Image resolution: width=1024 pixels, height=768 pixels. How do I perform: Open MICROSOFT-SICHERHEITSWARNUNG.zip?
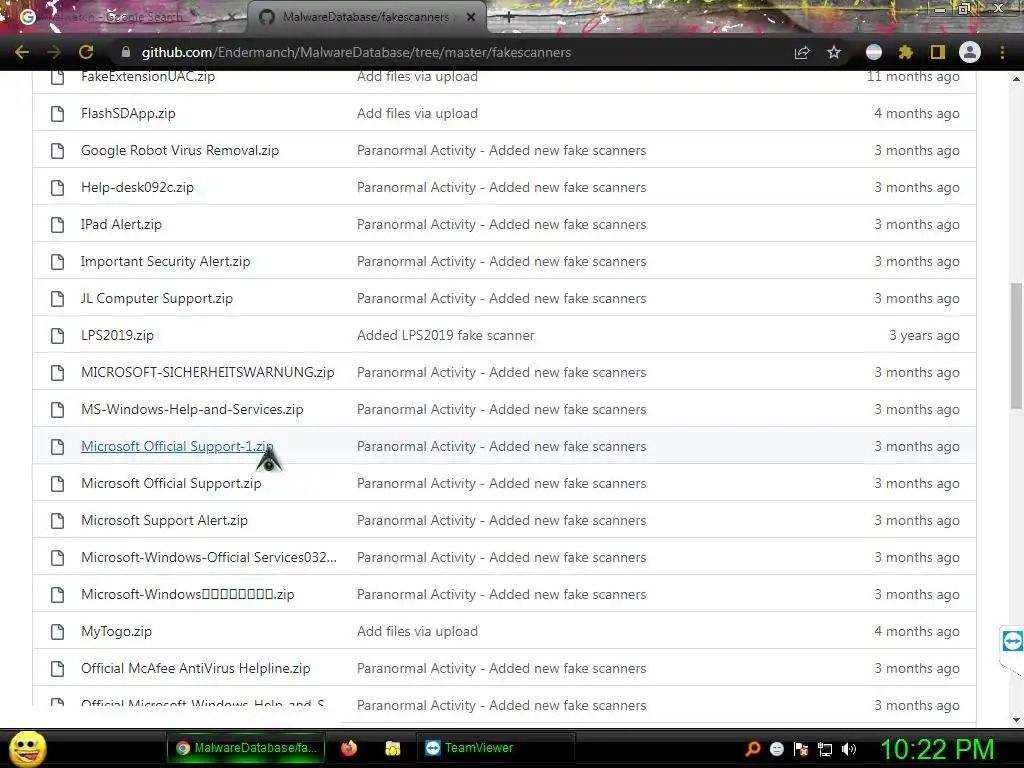click(x=208, y=372)
